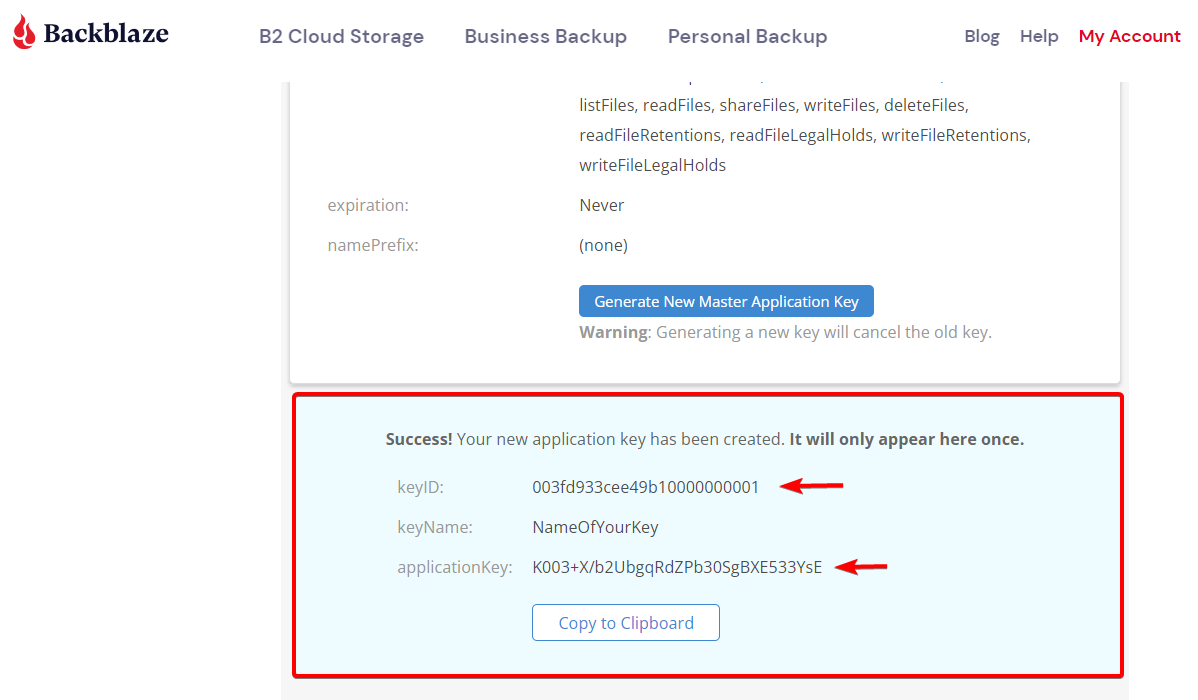Click the namePrefix: label
Screen dimensions: 1198x700
coord(373,245)
